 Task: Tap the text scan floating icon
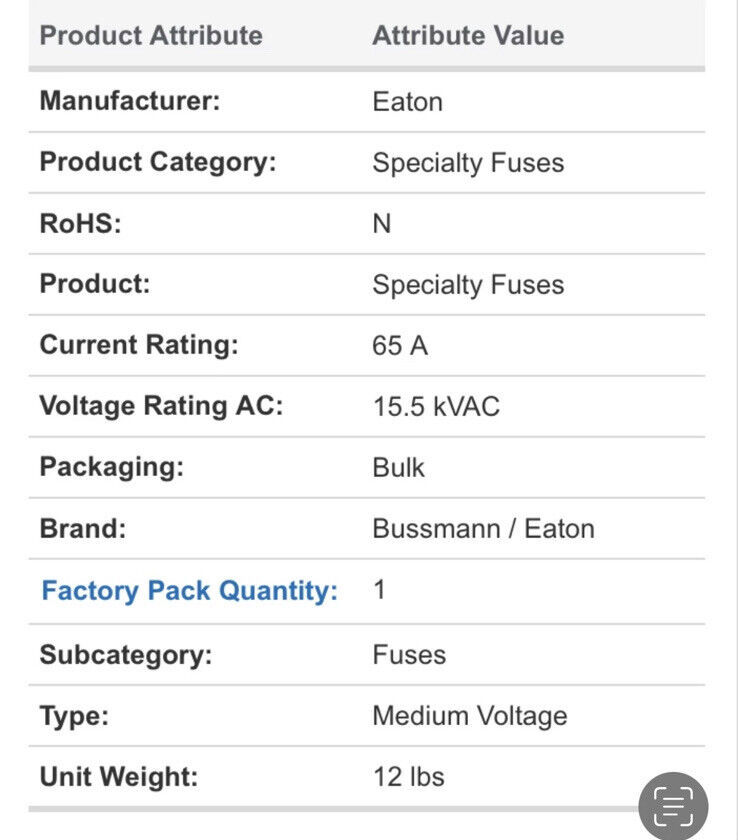(673, 806)
